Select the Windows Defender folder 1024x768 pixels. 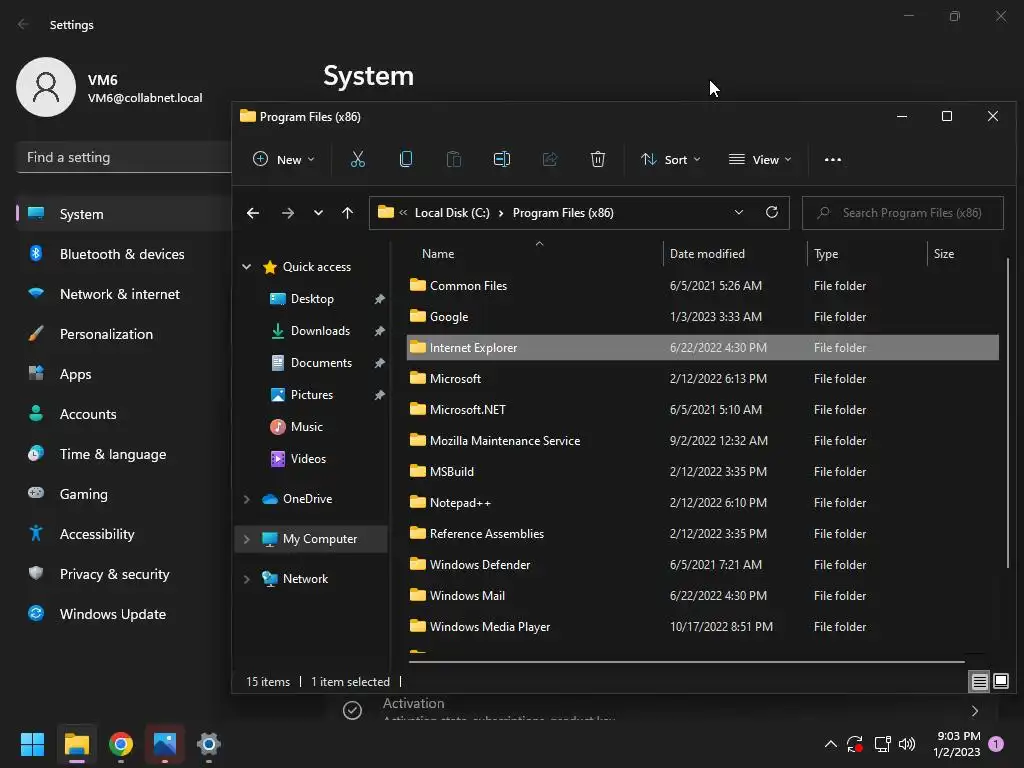point(703,565)
